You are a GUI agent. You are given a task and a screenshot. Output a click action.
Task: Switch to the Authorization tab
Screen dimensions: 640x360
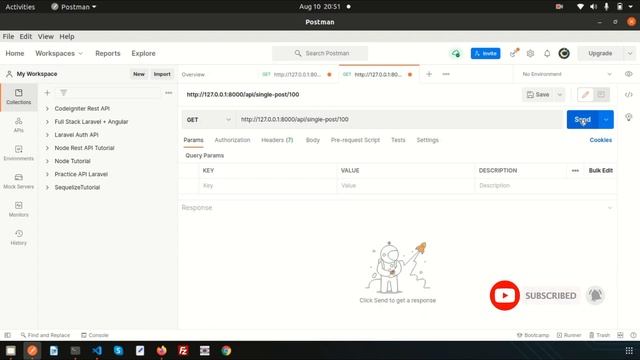pos(232,140)
